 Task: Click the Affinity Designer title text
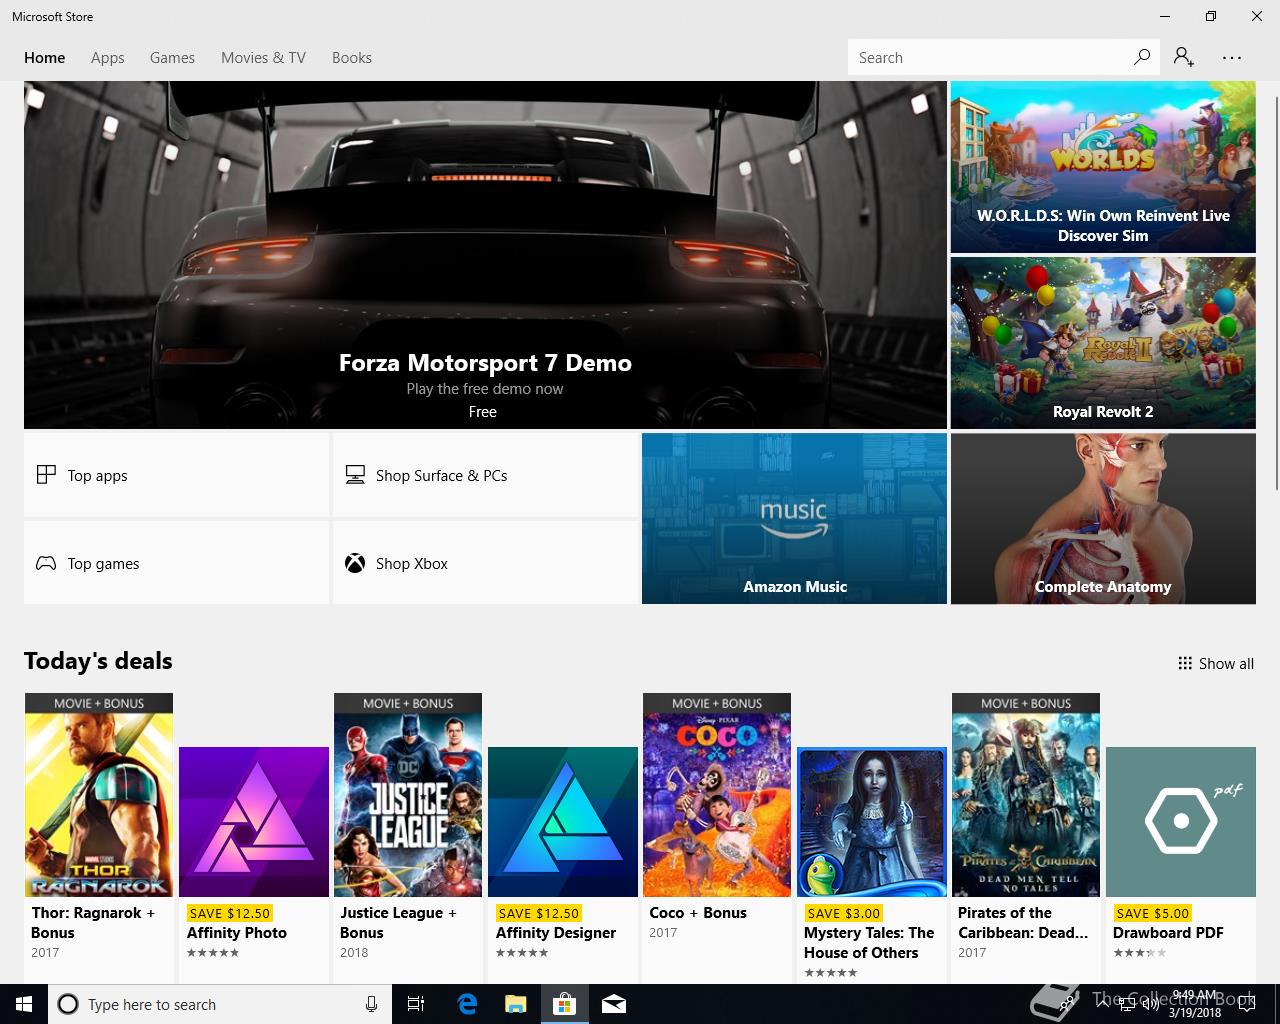point(556,933)
